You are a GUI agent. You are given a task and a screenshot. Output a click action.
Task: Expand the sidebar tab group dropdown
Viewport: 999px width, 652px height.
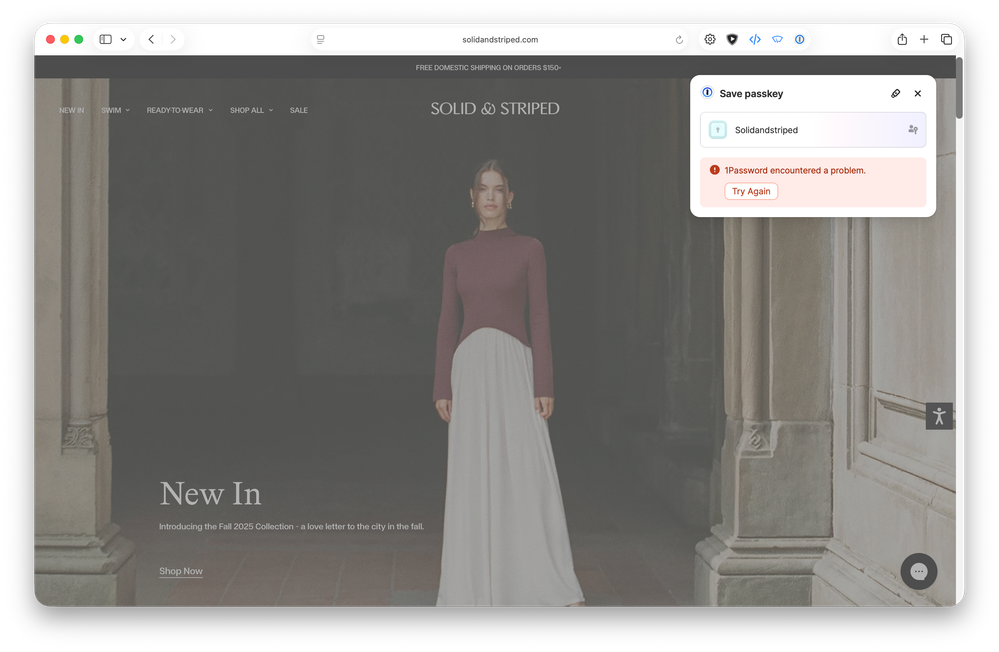[124, 40]
